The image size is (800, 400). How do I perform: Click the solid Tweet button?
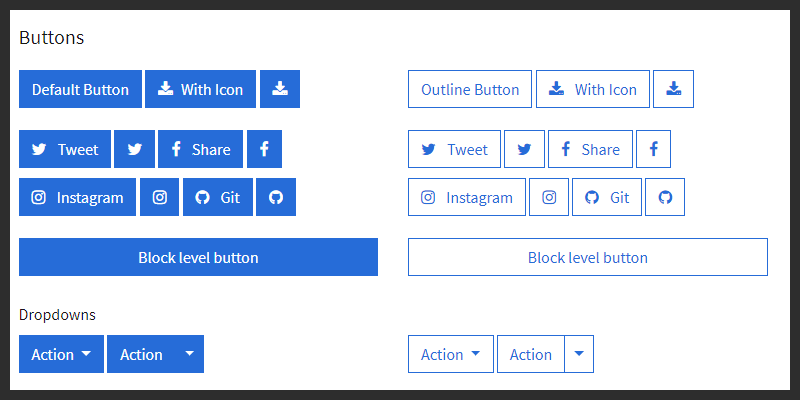65,149
